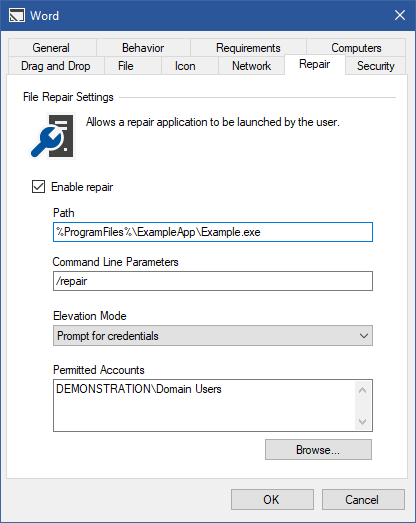This screenshot has height=523, width=416.
Task: Close the Word properties dialog
Action: pos(400,15)
